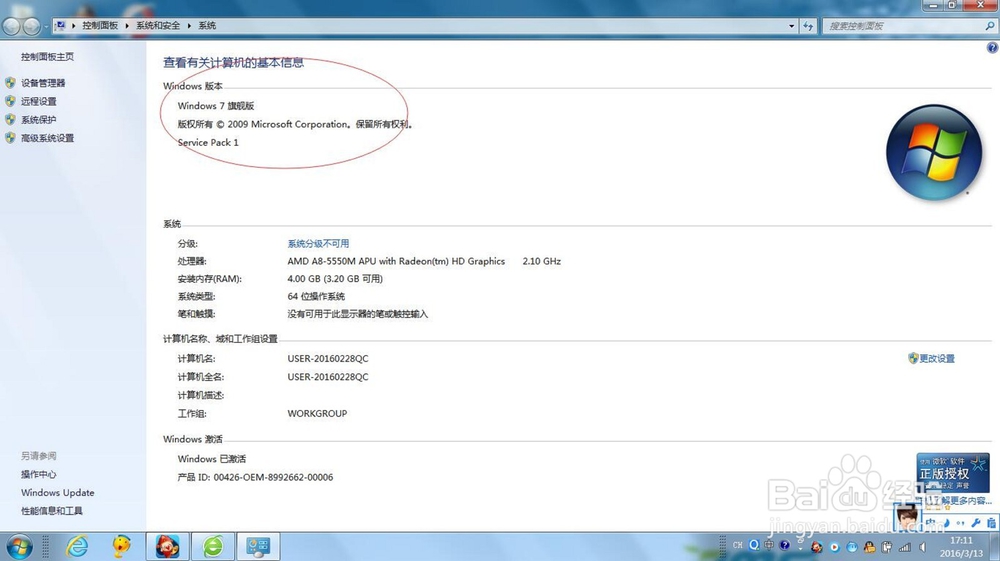Open the red cartoon character taskbar app
This screenshot has height=561, width=1000.
pos(168,546)
